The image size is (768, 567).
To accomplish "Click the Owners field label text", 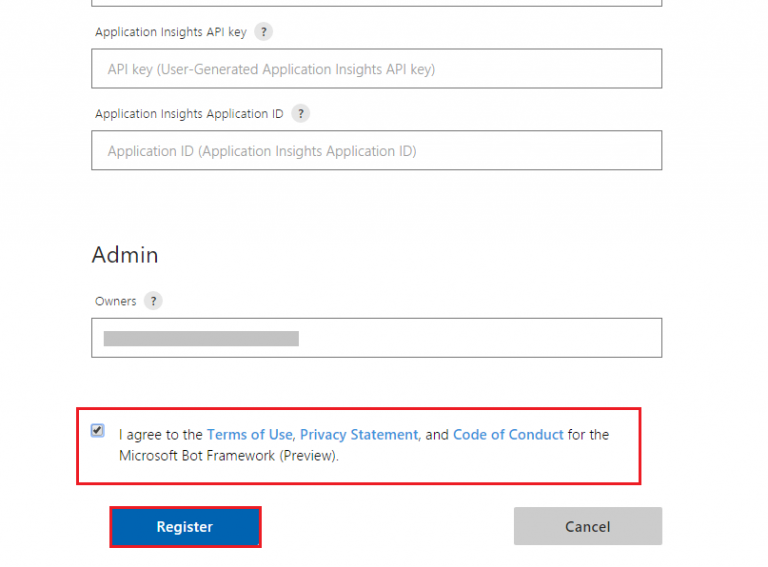I will (x=115, y=301).
